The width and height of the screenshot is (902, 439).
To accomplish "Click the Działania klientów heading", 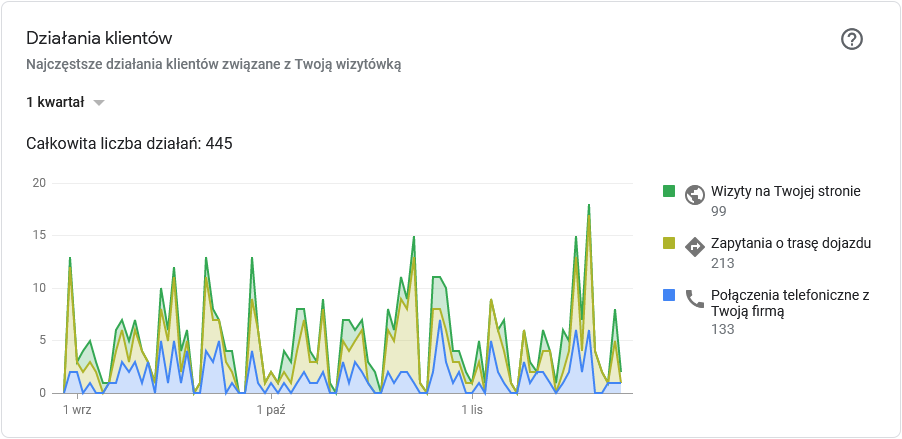I will [99, 38].
